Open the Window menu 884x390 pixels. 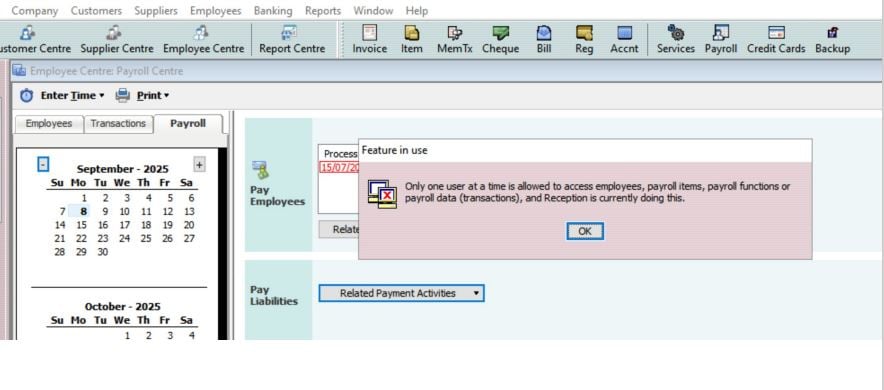click(x=373, y=11)
